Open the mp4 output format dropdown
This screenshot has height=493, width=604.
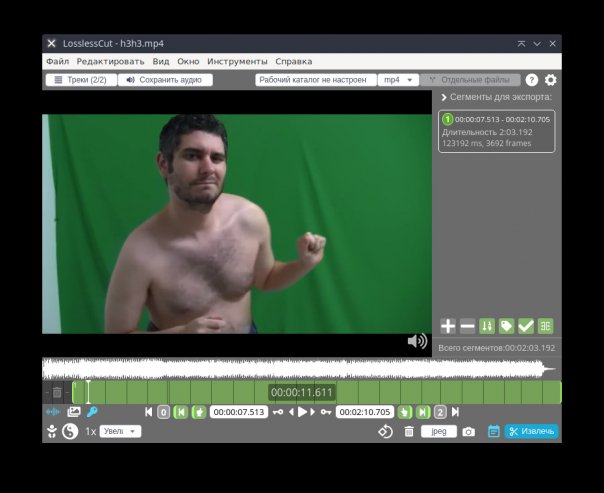point(398,80)
